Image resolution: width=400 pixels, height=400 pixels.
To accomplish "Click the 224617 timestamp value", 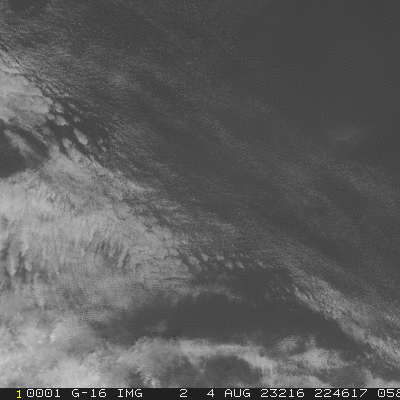I will point(341,393).
